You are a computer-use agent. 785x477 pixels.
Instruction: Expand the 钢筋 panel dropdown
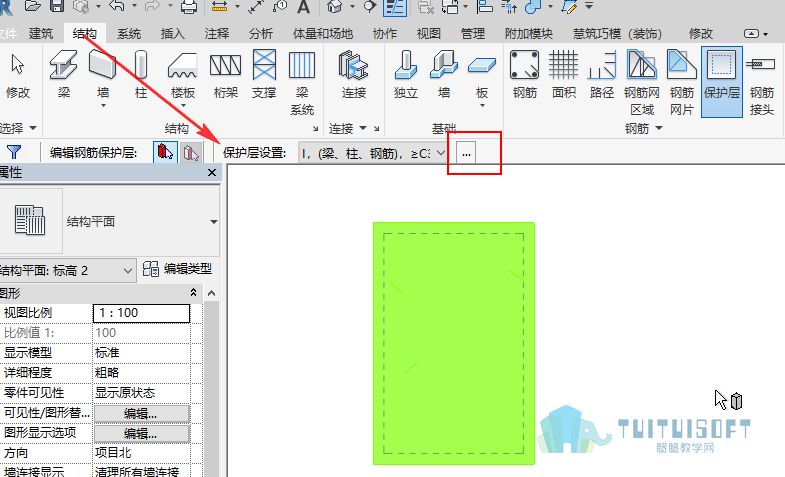pyautogui.click(x=659, y=128)
